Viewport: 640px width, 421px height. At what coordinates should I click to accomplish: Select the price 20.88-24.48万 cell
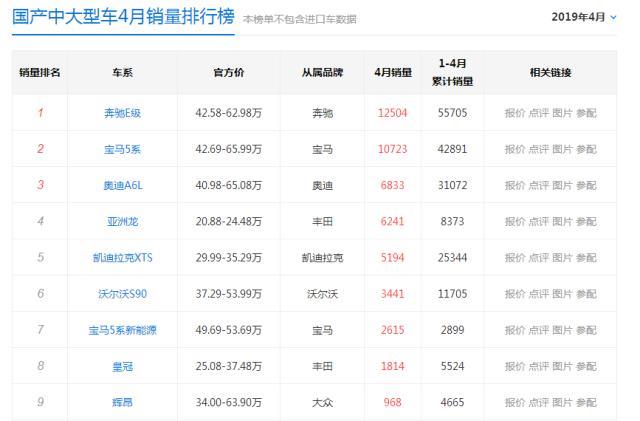click(x=229, y=221)
